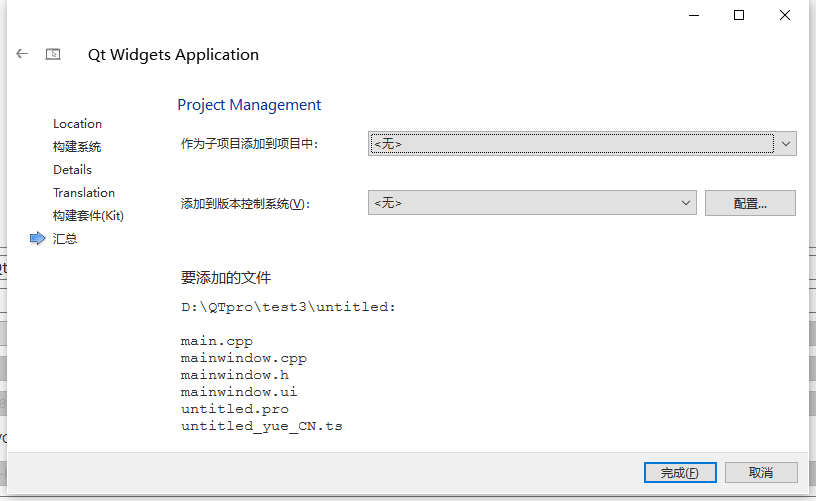The width and height of the screenshot is (816, 501).
Task: Select the Translation wizard step
Action: (x=84, y=192)
